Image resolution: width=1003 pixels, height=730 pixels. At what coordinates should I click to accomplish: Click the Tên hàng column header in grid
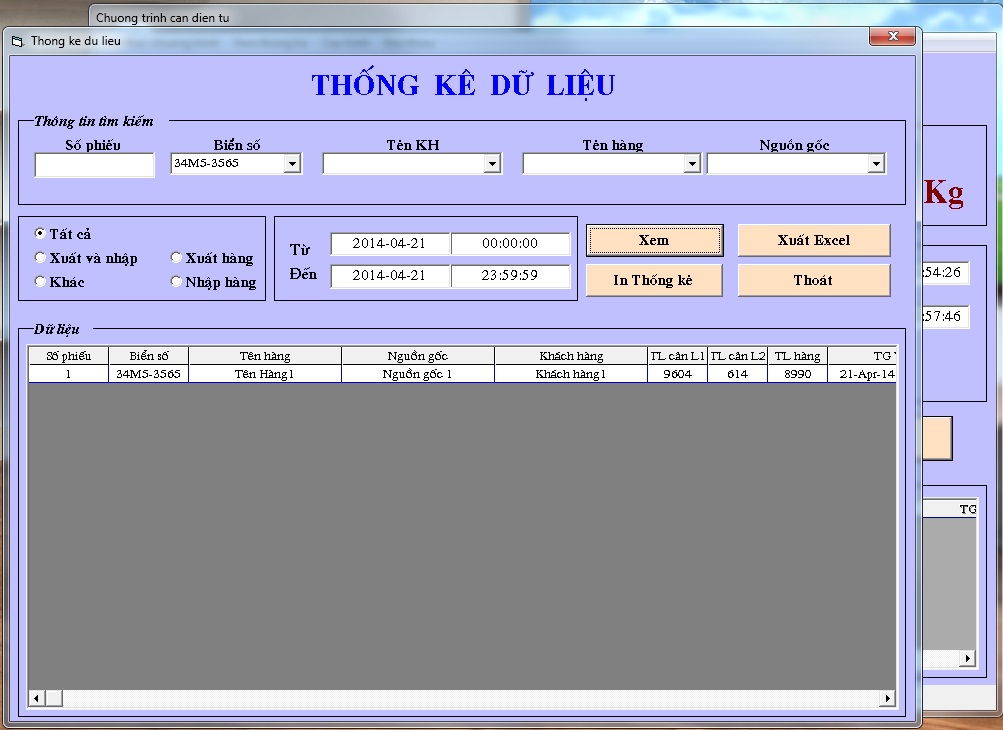pos(265,356)
